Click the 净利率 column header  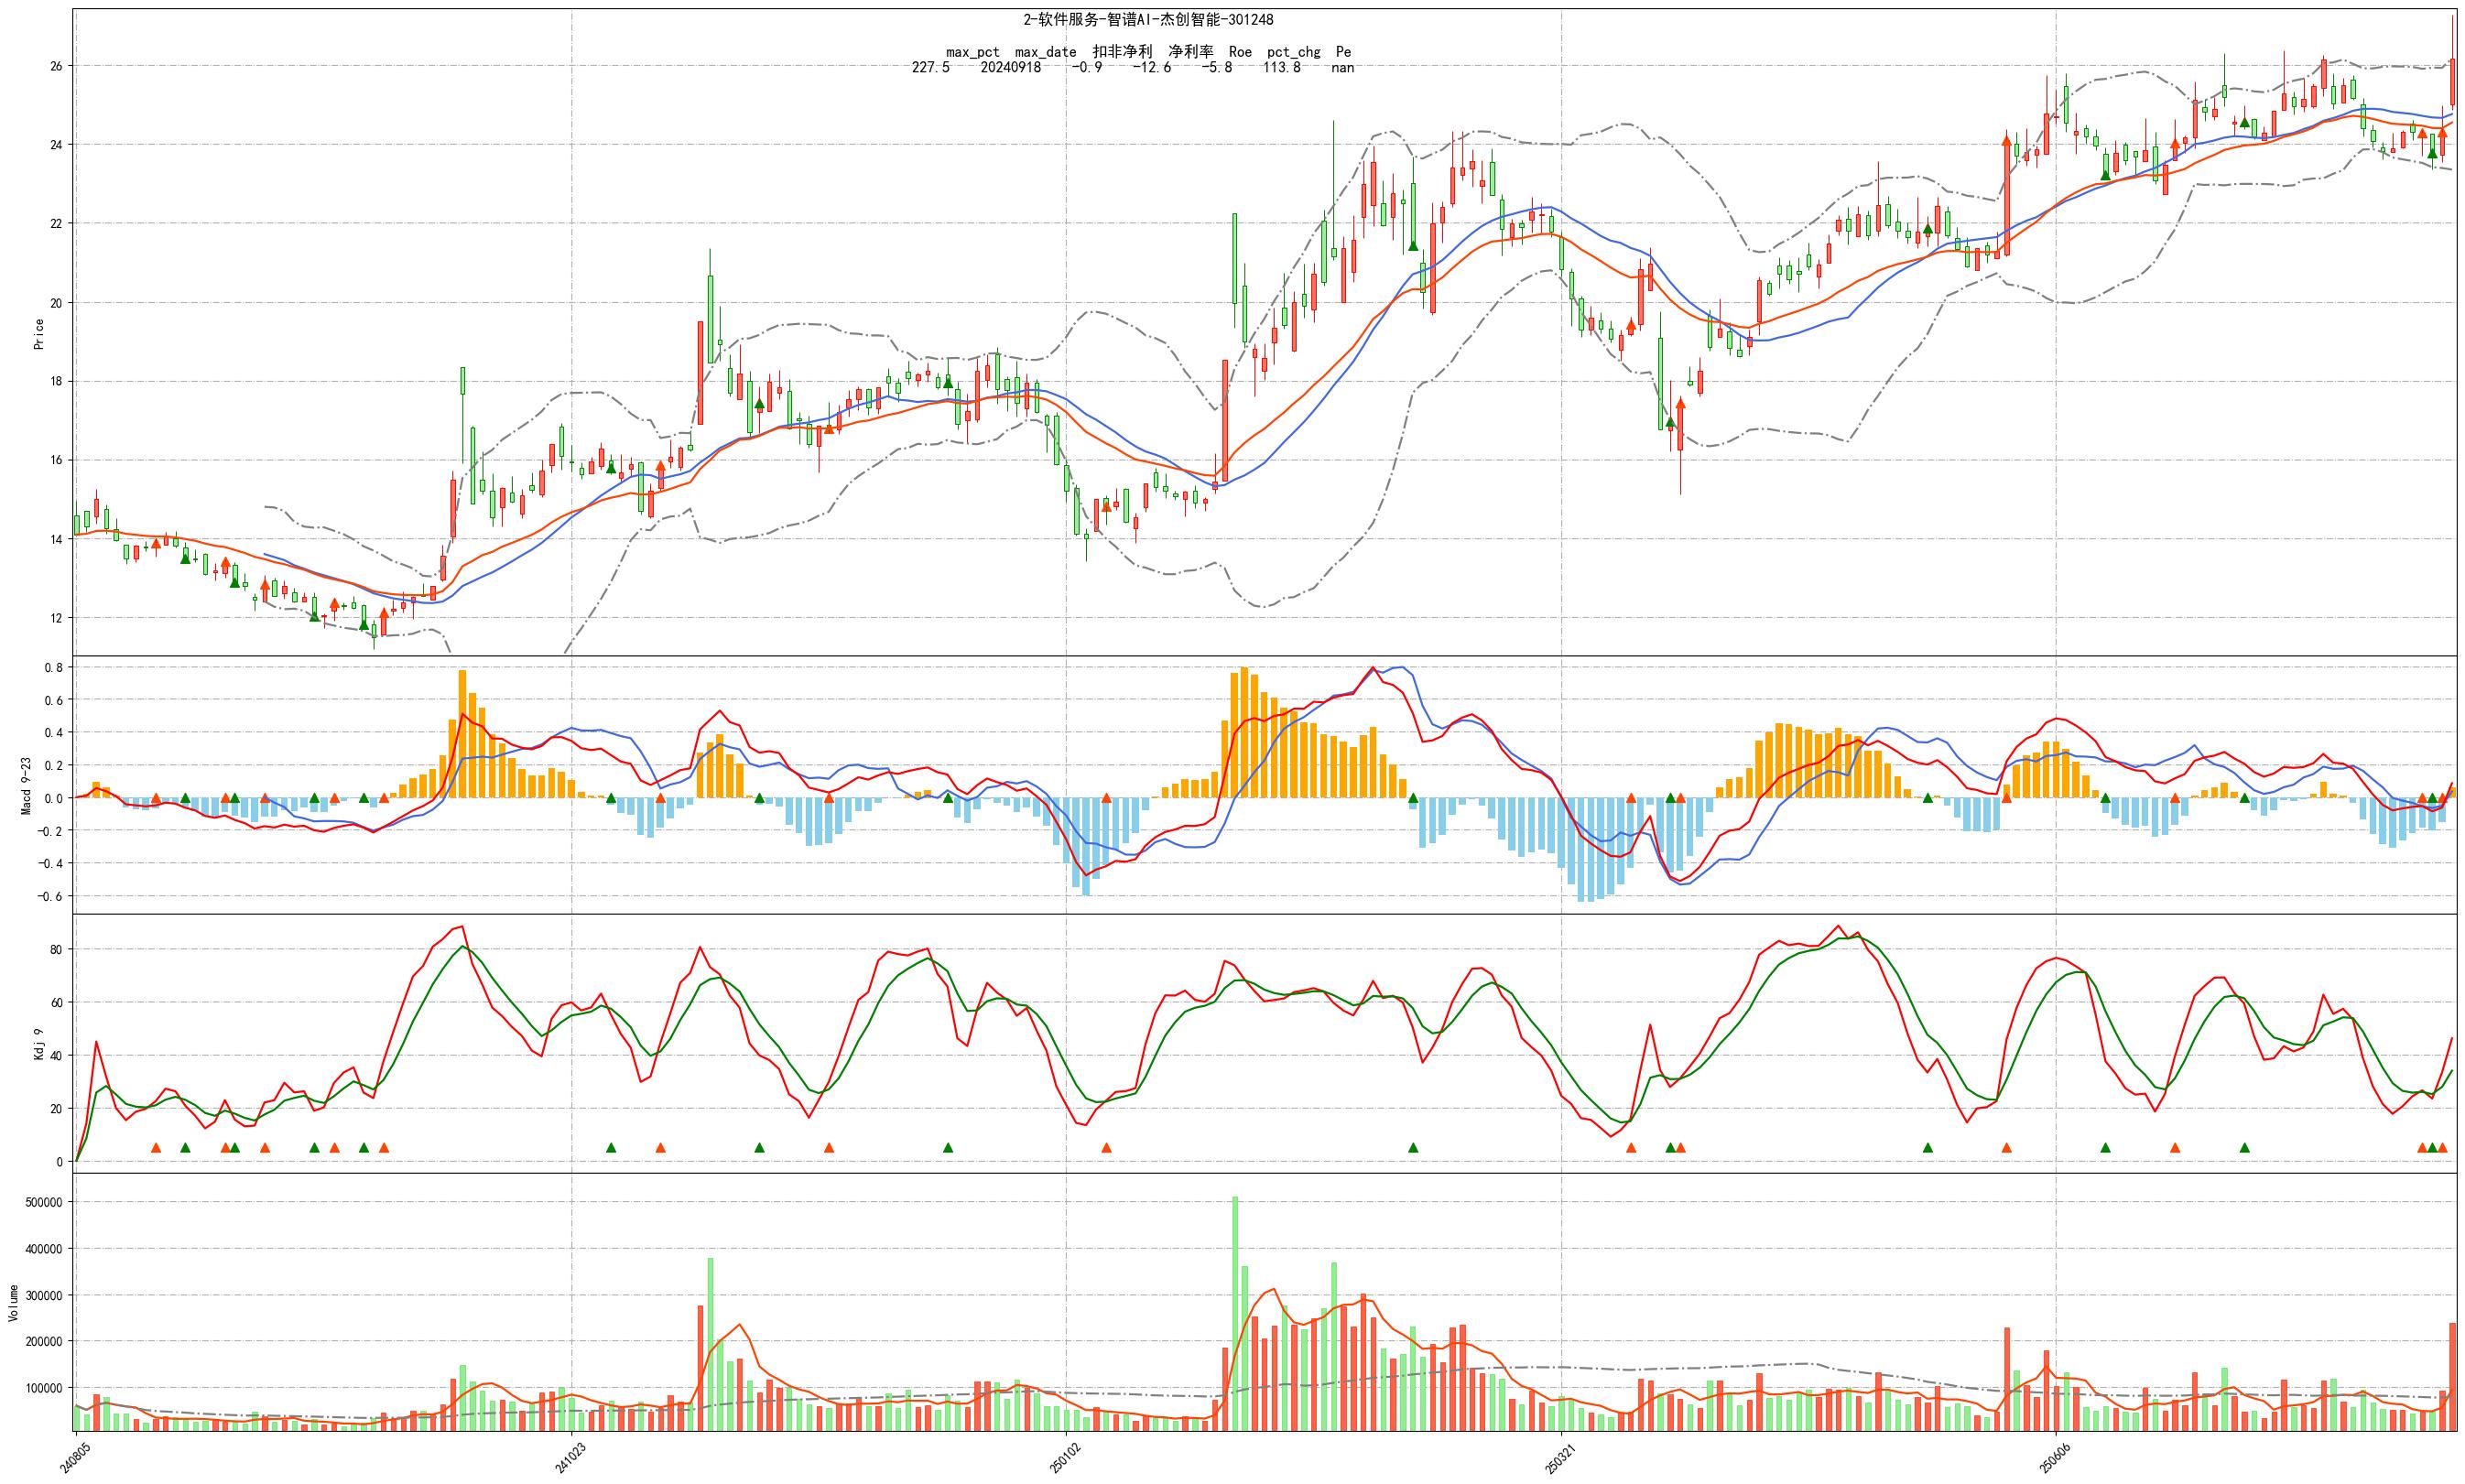[x=1190, y=52]
